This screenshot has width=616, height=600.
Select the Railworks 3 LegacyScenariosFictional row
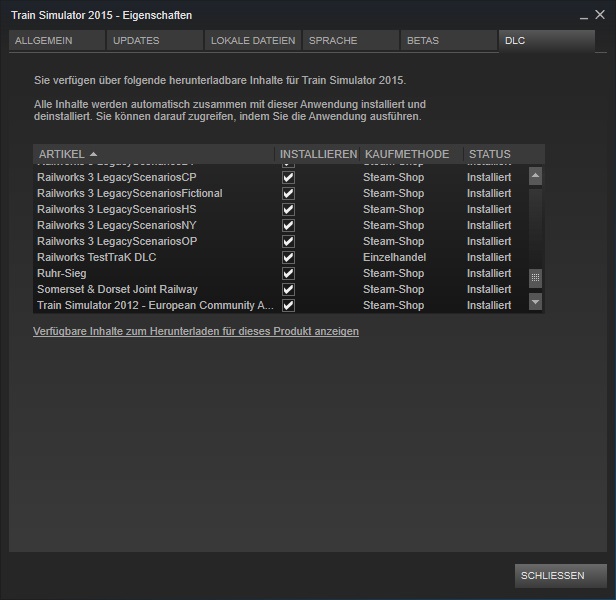(x=280, y=194)
